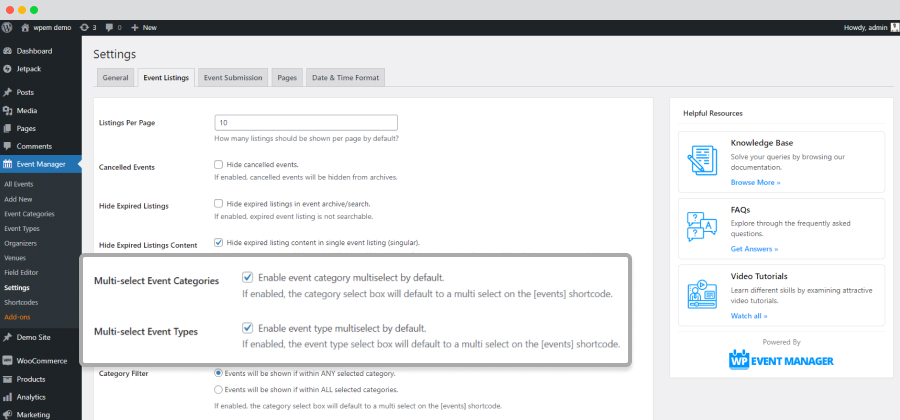Click the Analytics bar chart icon
Image resolution: width=900 pixels, height=420 pixels.
(x=7, y=397)
